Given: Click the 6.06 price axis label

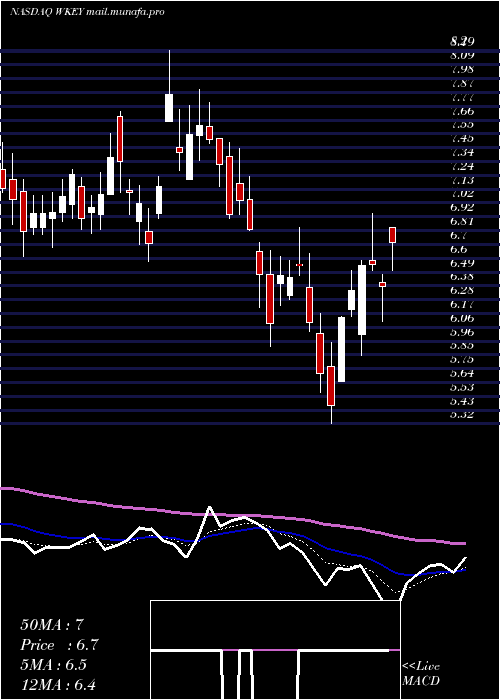Looking at the screenshot, I should coord(462,318).
